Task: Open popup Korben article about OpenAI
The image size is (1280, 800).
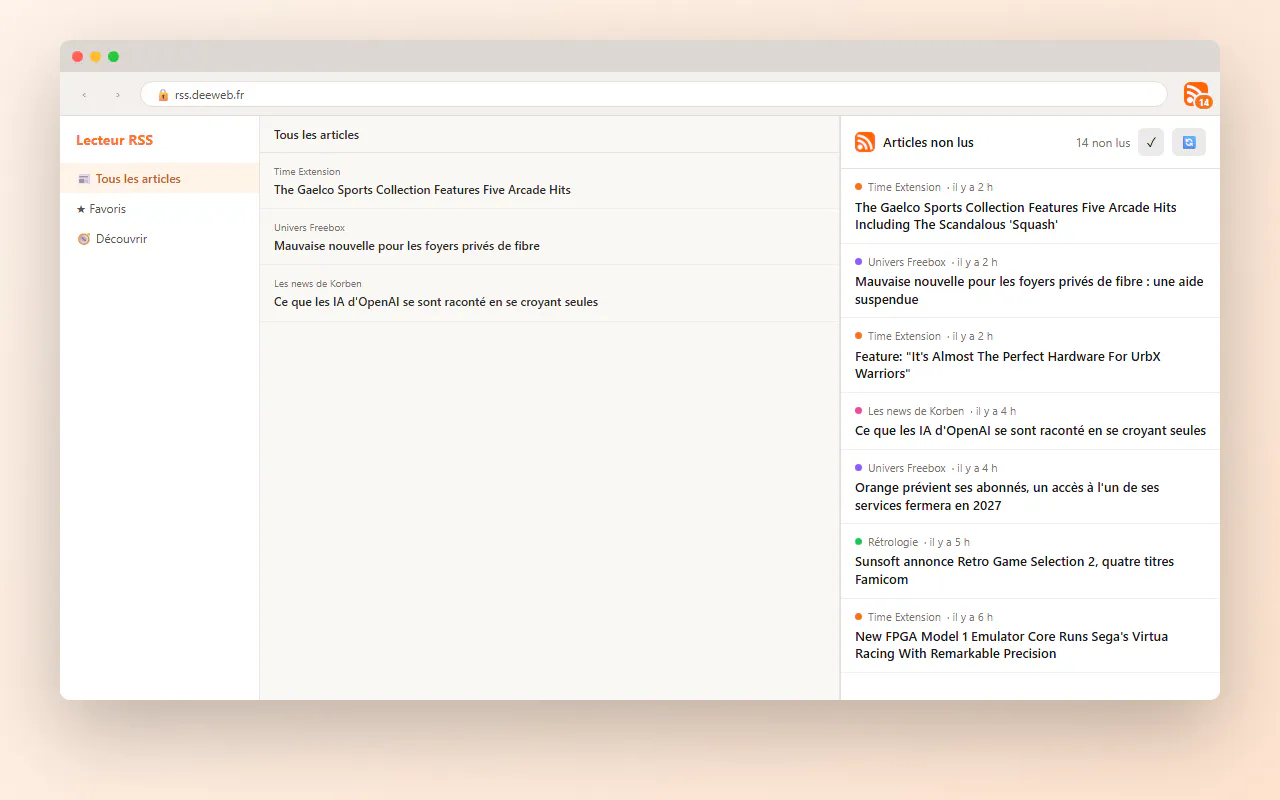Action: [x=1030, y=421]
